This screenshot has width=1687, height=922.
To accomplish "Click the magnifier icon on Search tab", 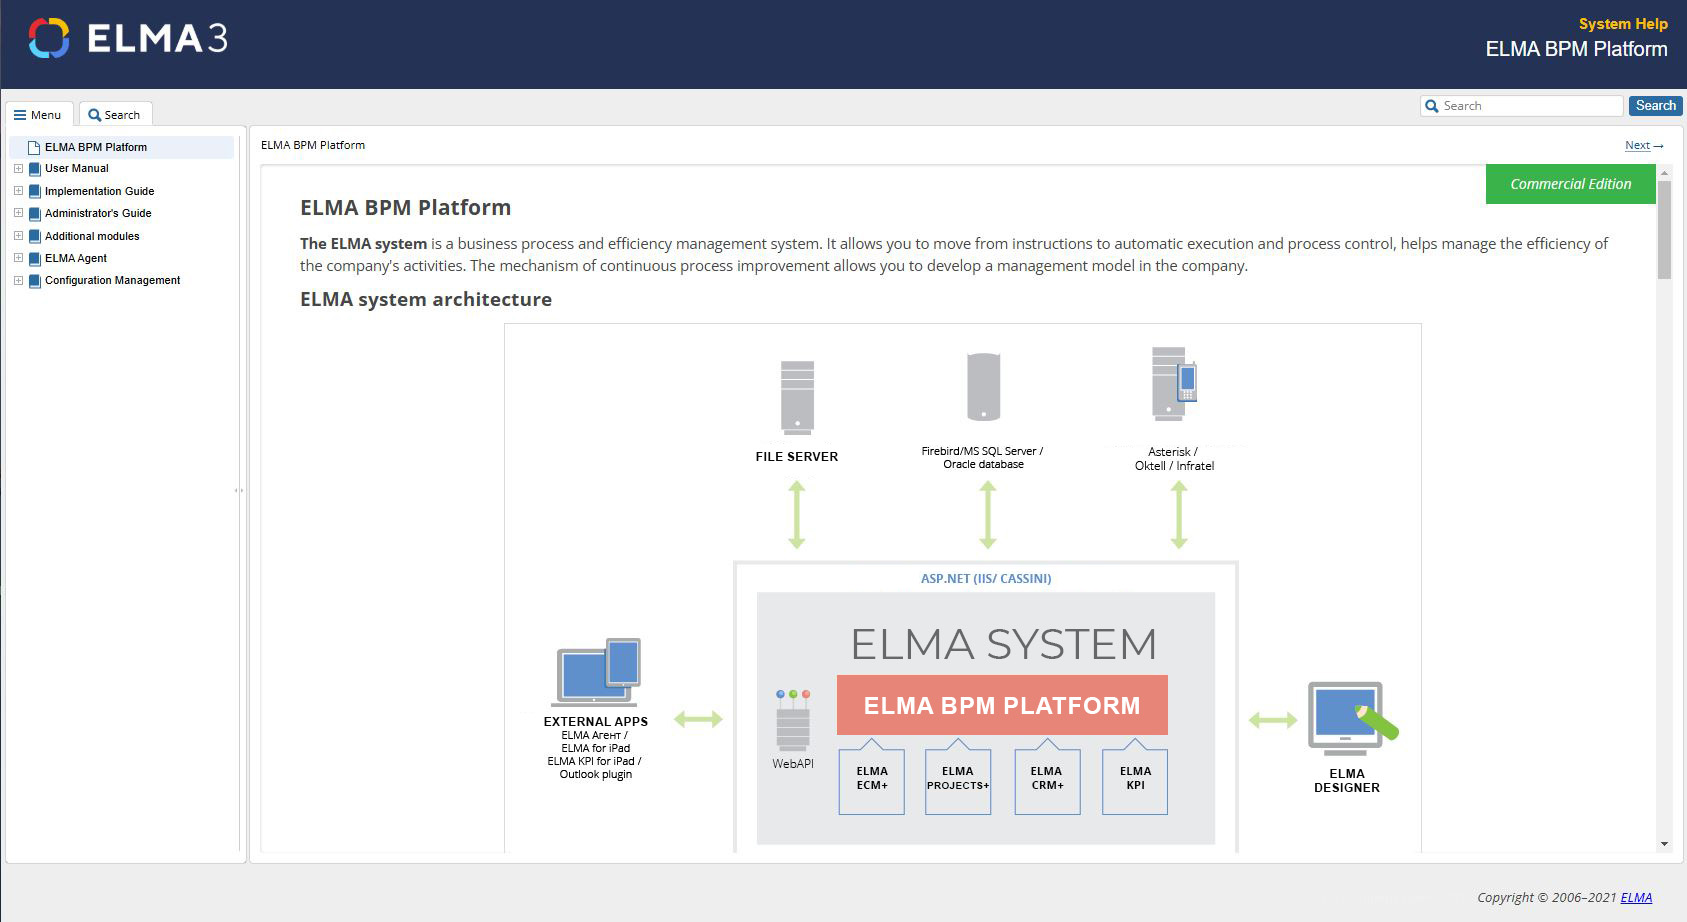I will coord(94,115).
